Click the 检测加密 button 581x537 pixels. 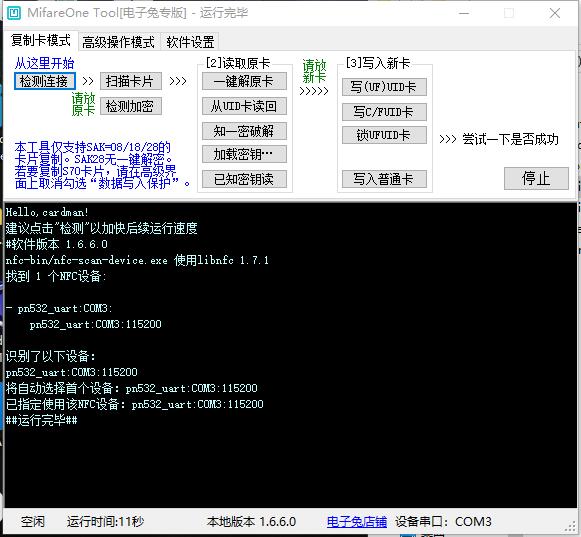pyautogui.click(x=130, y=106)
